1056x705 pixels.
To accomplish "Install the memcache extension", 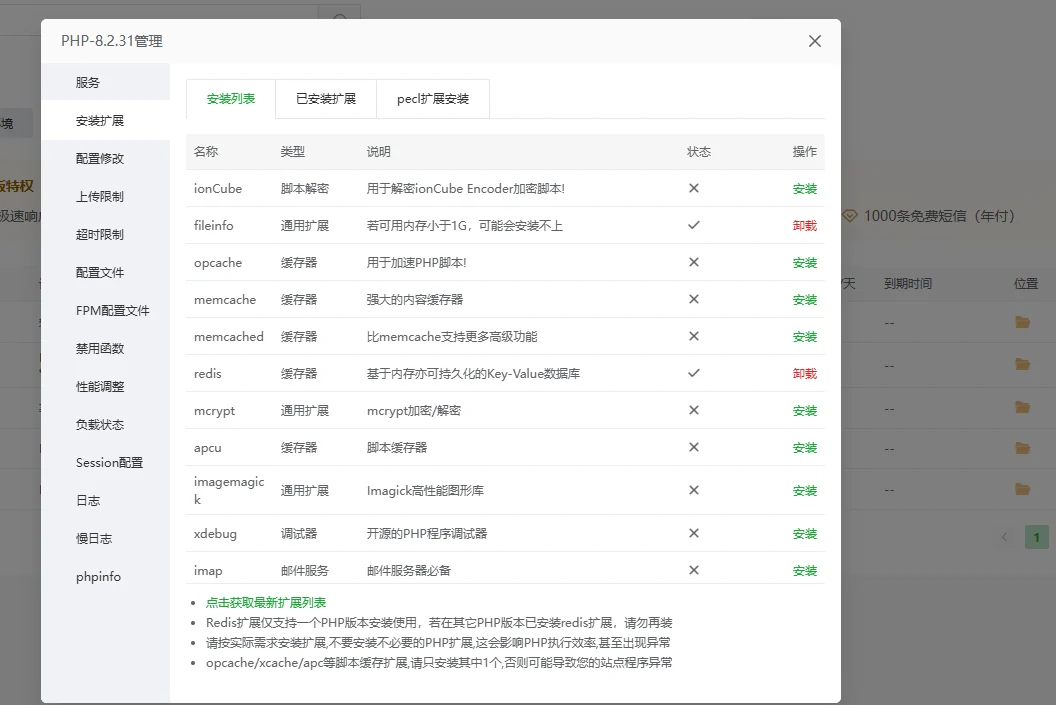I will (x=804, y=300).
